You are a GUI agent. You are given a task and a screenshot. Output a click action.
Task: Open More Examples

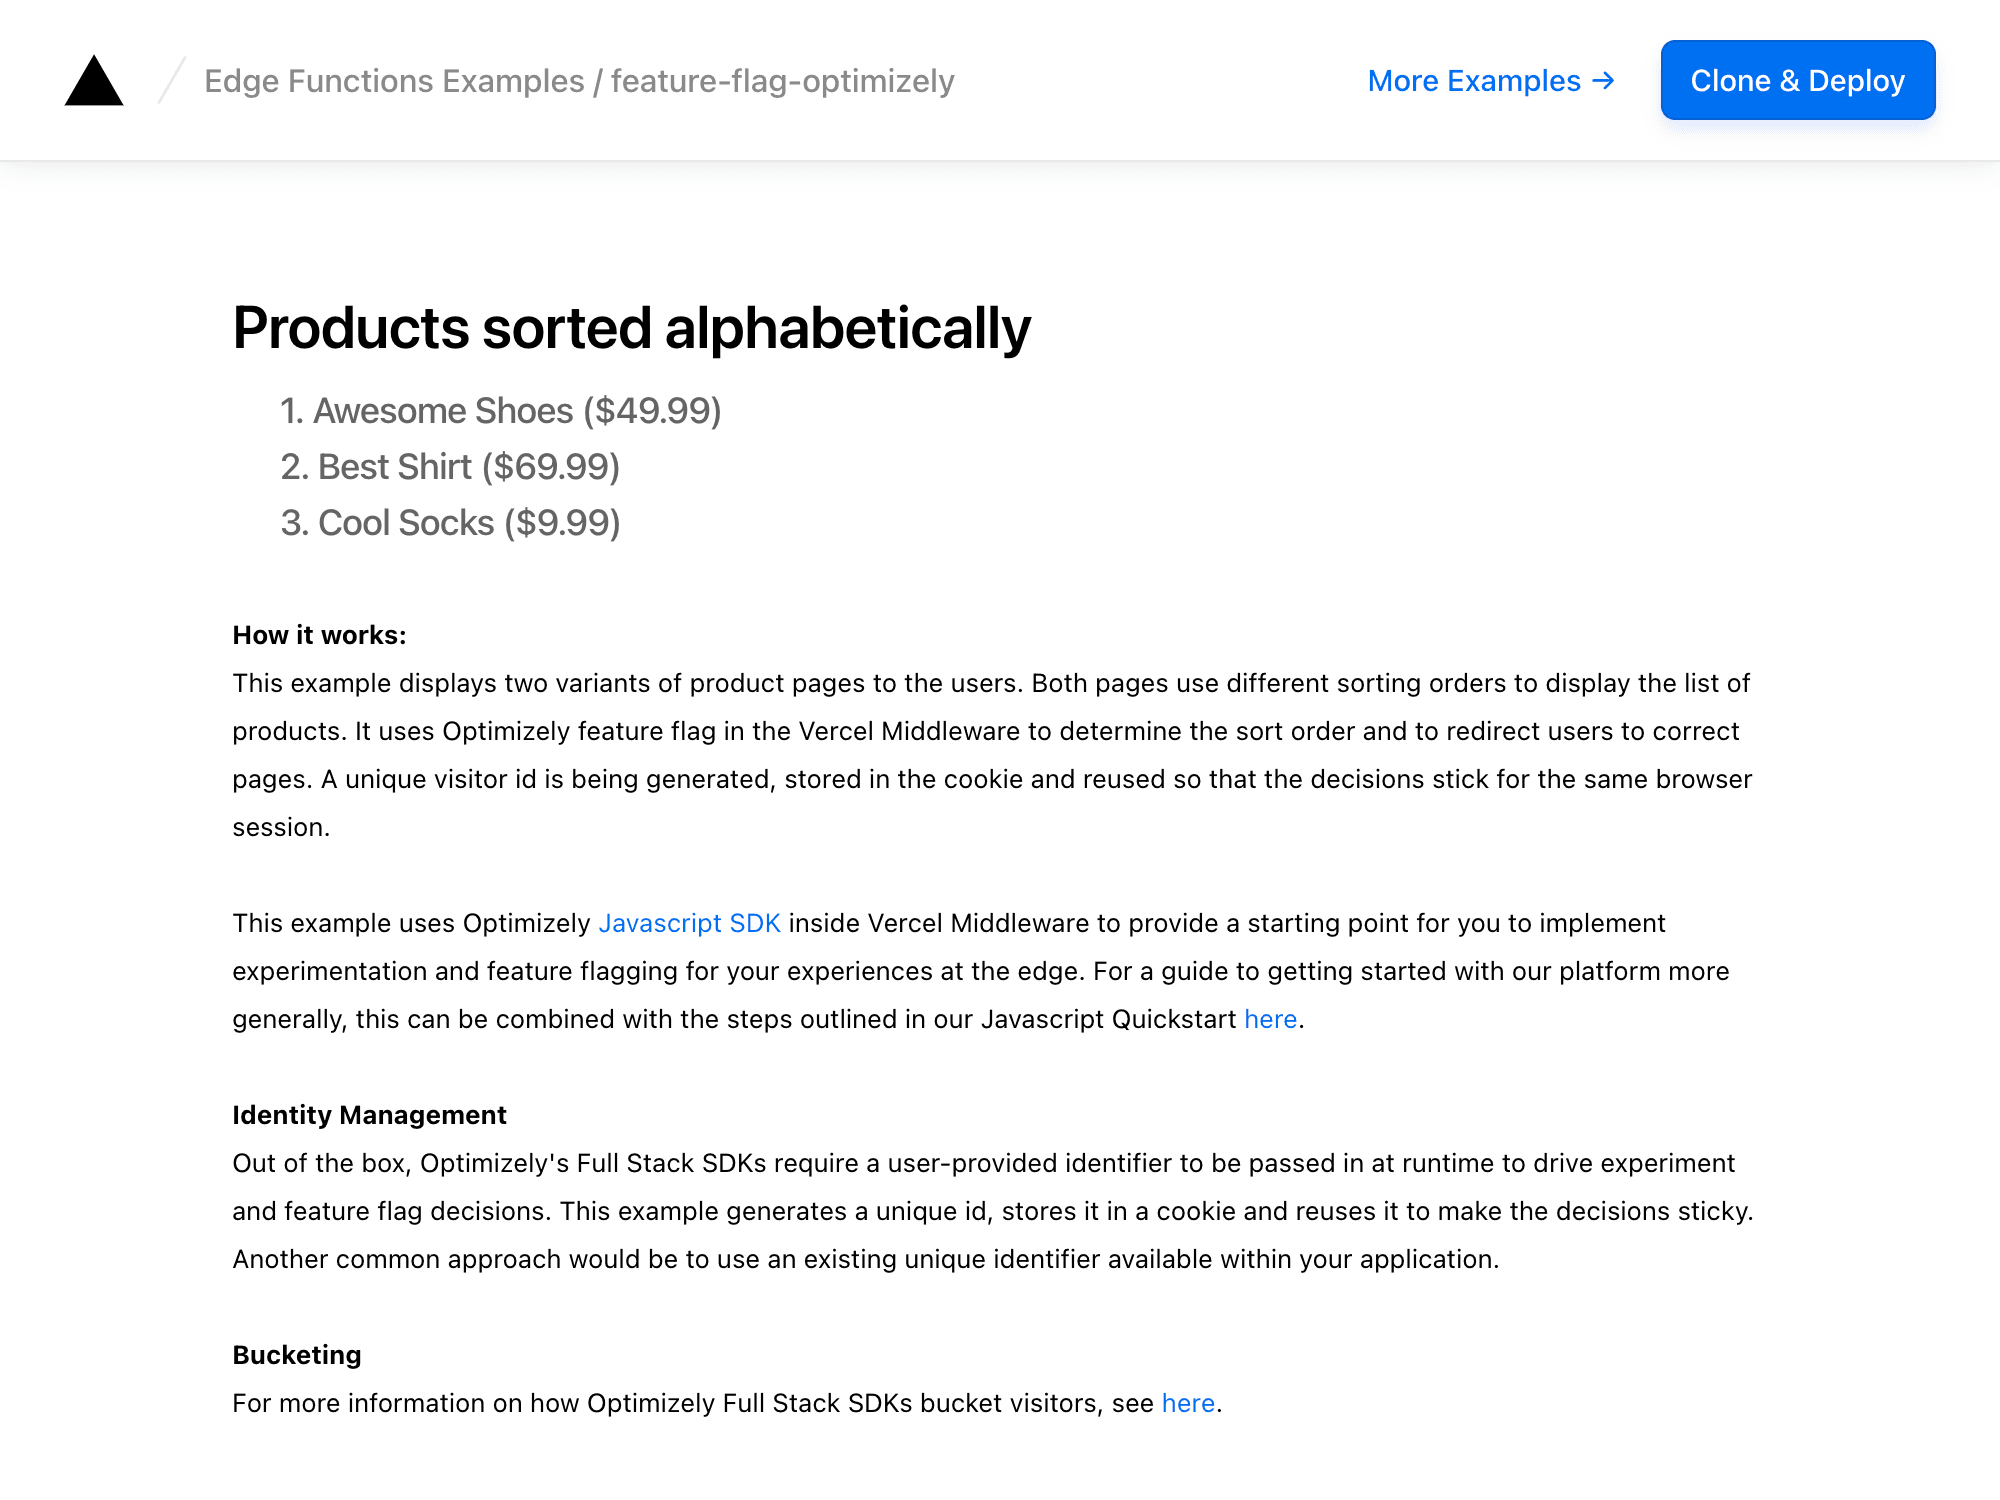click(x=1470, y=81)
